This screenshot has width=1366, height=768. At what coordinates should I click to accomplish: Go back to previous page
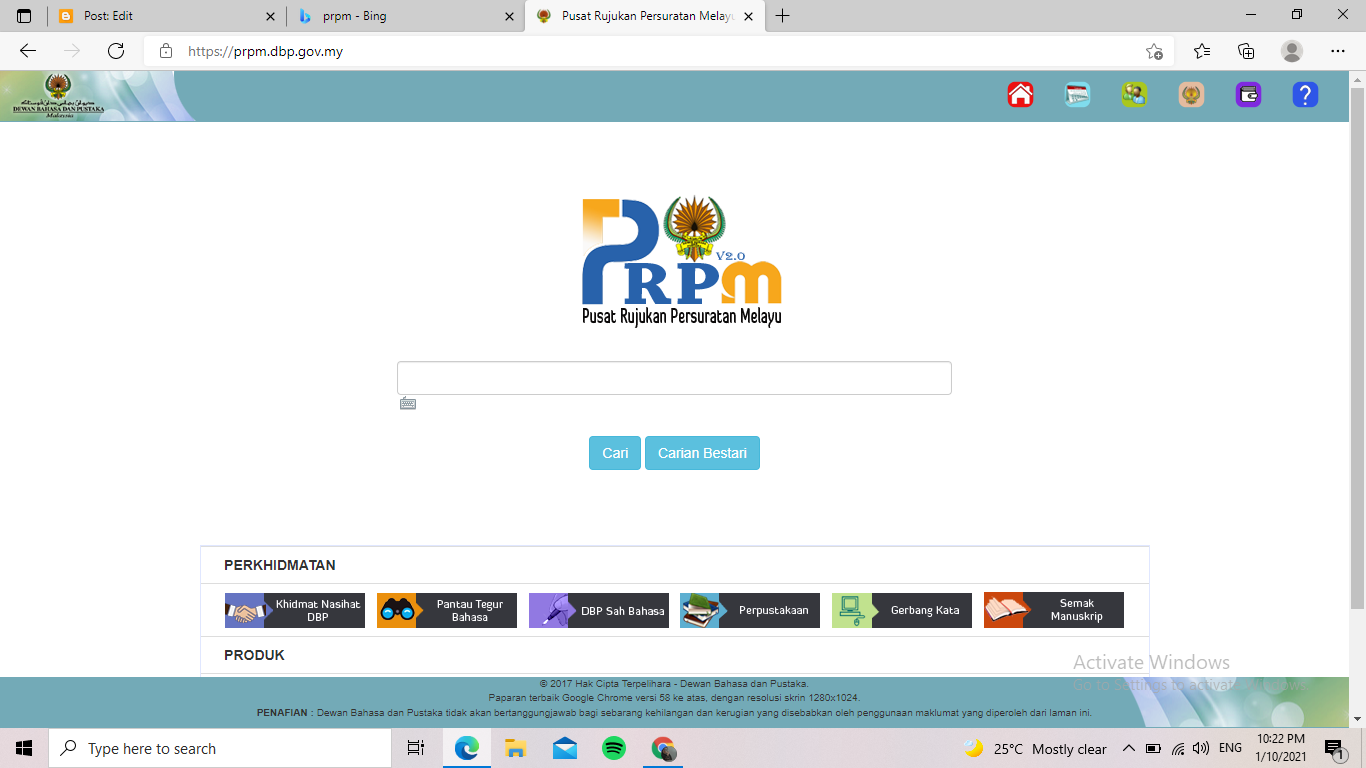pyautogui.click(x=28, y=51)
